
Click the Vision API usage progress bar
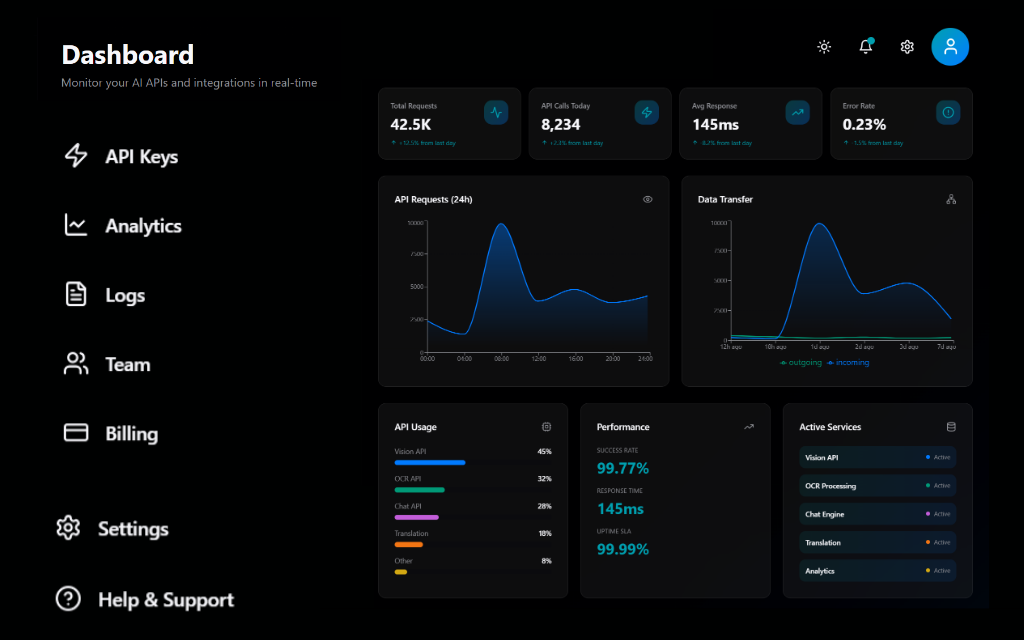[x=430, y=462]
